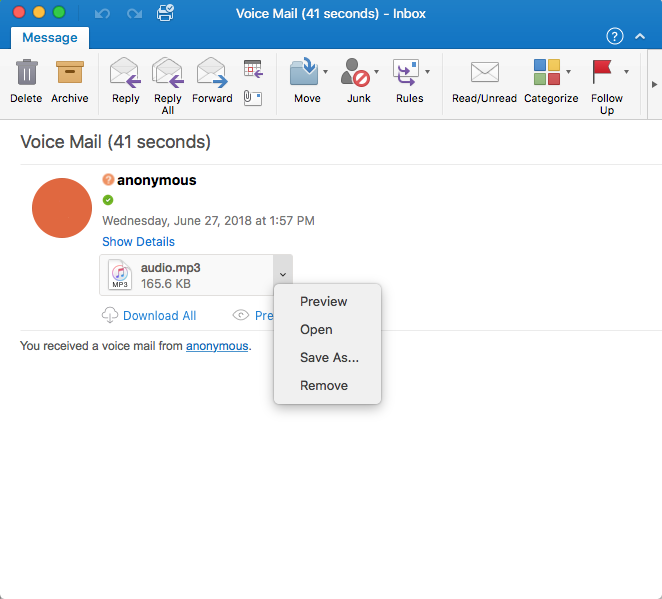Collapse the ribbon using the chevron
Viewport: 662px width, 599px height.
641,37
